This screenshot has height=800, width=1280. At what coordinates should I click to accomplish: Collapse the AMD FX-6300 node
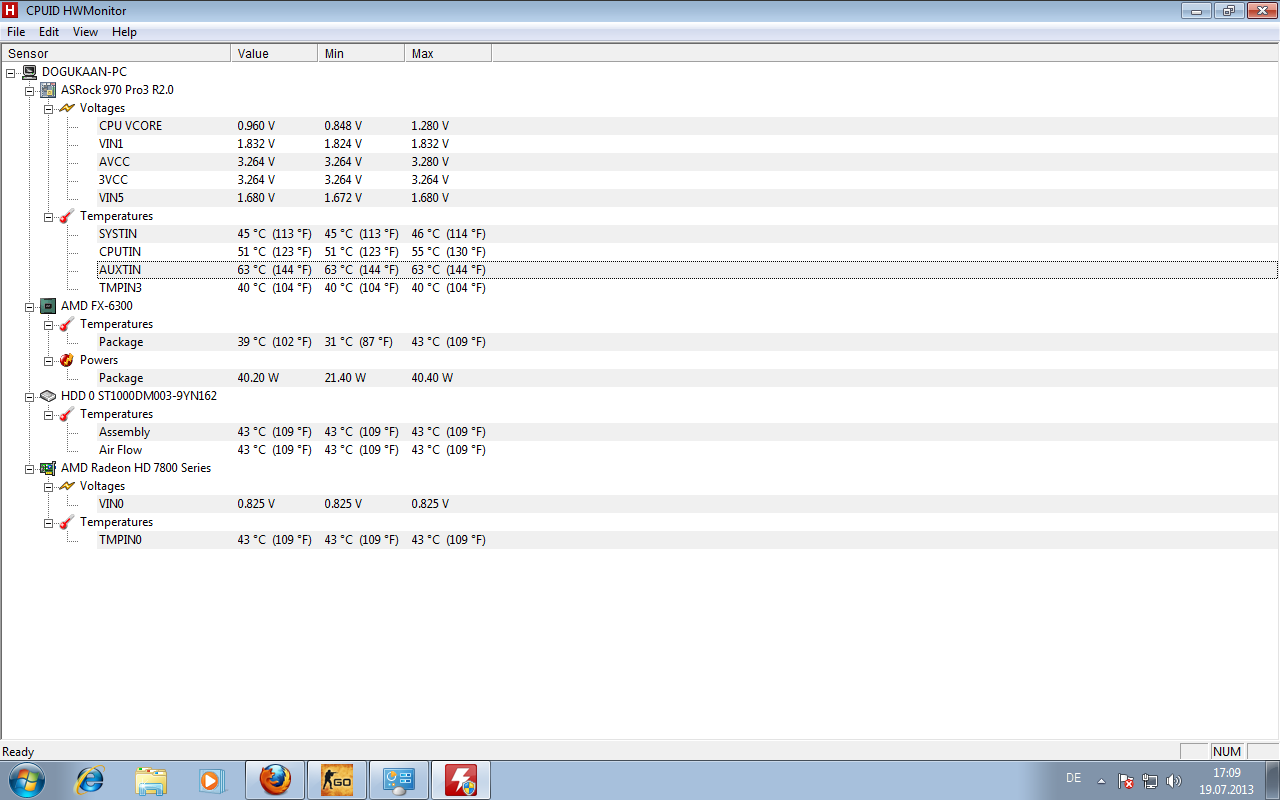point(30,306)
